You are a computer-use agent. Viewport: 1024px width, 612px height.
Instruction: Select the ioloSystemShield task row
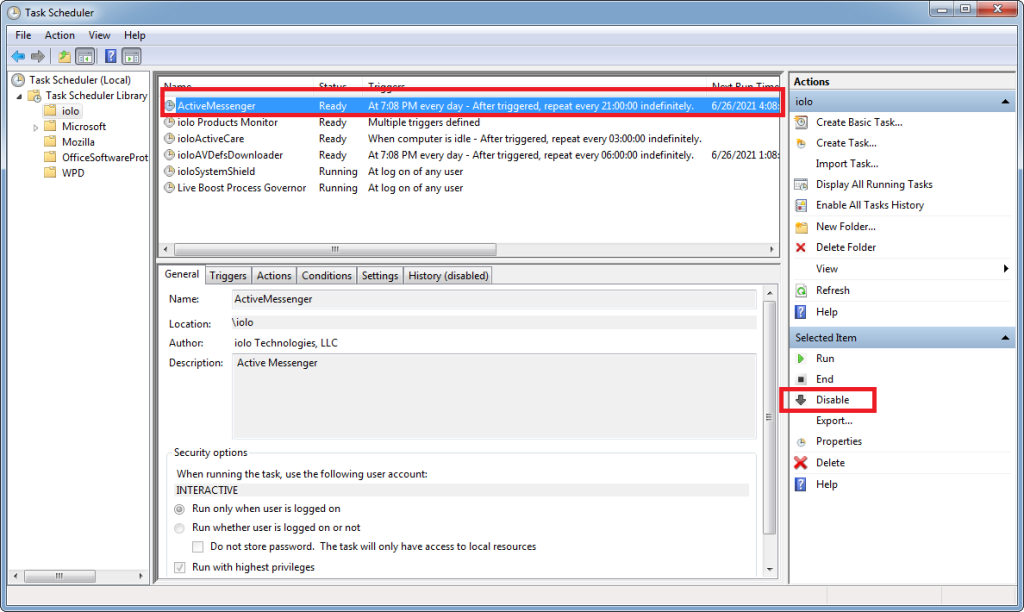(x=469, y=172)
